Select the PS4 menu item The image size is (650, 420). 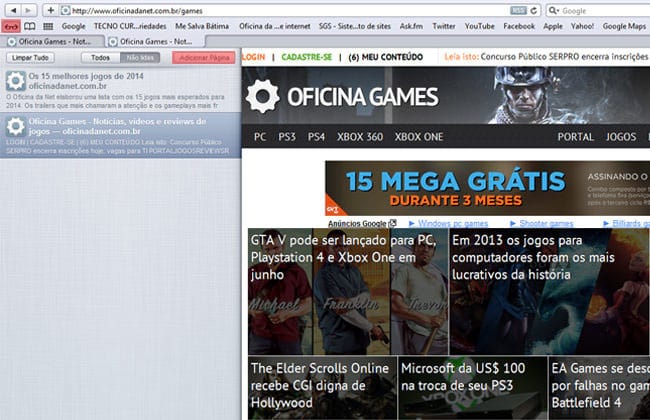(316, 137)
